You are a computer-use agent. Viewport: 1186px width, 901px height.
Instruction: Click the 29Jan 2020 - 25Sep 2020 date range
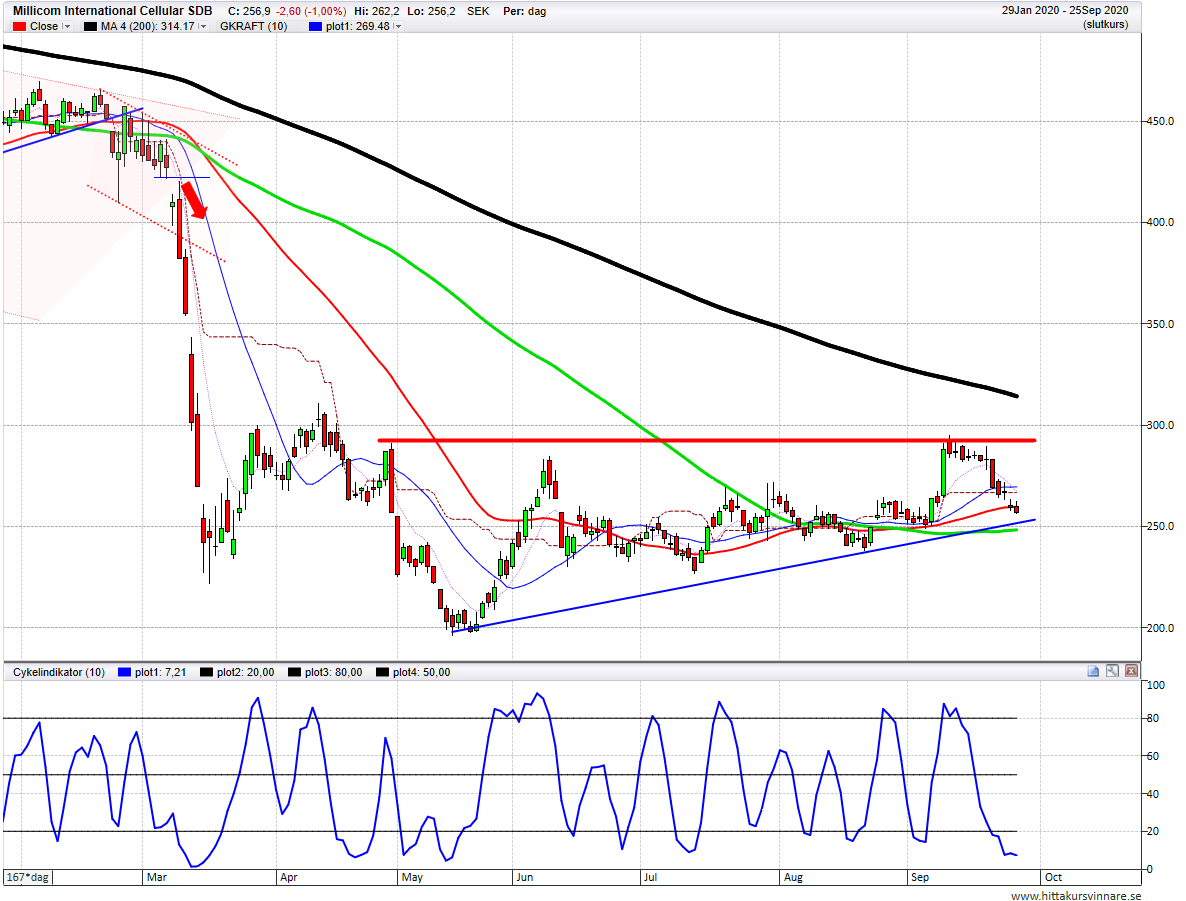(x=1065, y=11)
